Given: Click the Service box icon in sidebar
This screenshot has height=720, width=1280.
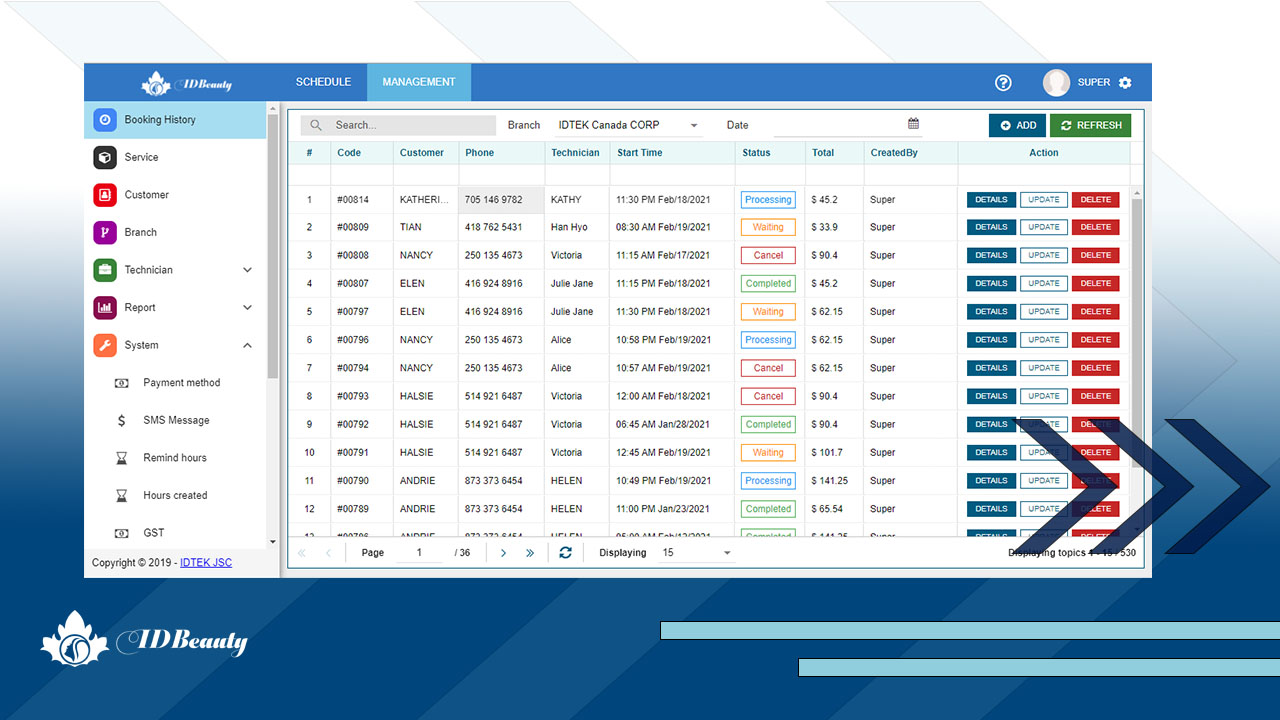Looking at the screenshot, I should (105, 157).
